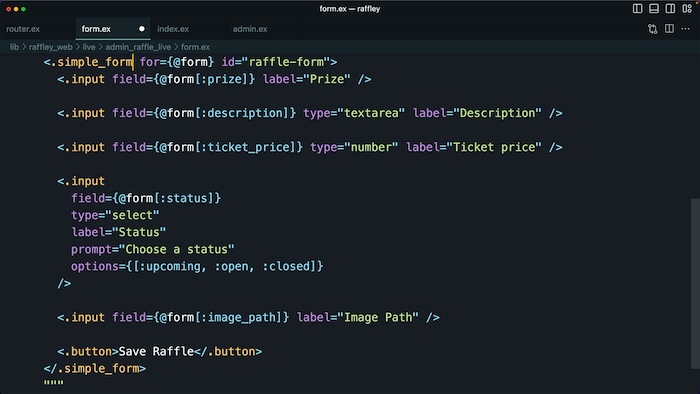The width and height of the screenshot is (700, 394).
Task: Click type="textarea" value
Action: point(371,113)
